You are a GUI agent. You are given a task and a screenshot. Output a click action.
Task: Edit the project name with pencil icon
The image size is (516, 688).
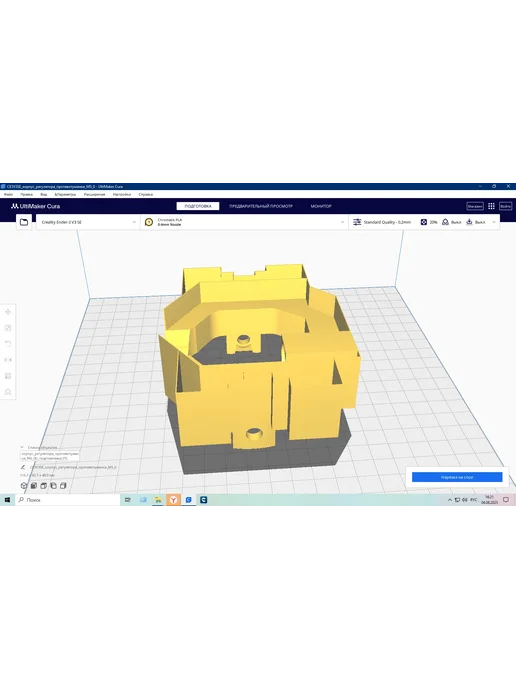click(x=23, y=467)
